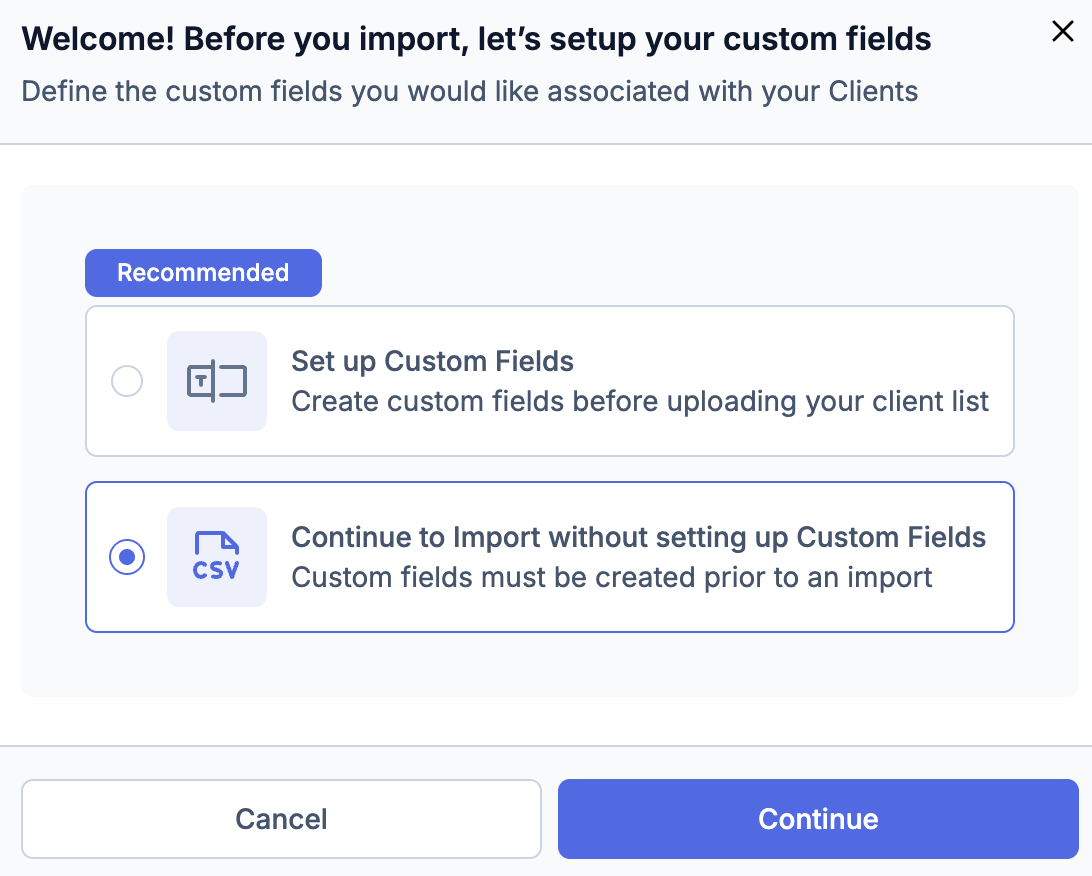1092x876 pixels.
Task: Select the Continue to Import radio button
Action: coord(127,557)
